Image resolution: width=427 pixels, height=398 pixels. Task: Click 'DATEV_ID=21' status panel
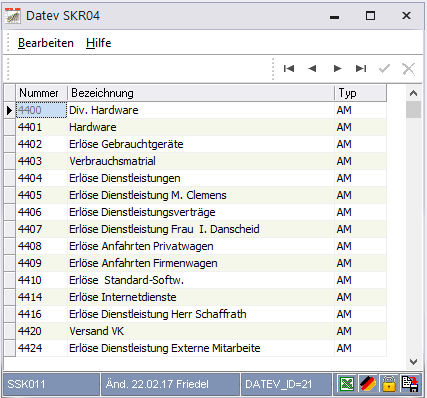(287, 384)
